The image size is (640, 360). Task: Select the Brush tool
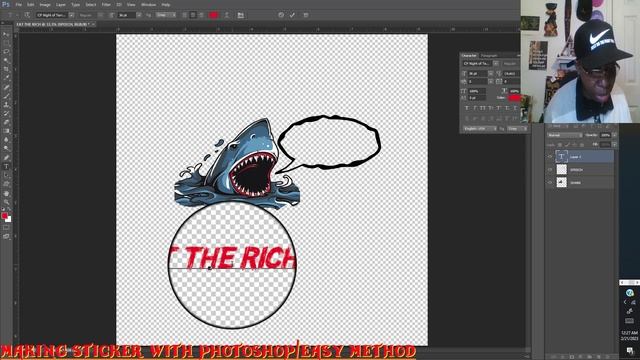pyautogui.click(x=6, y=96)
